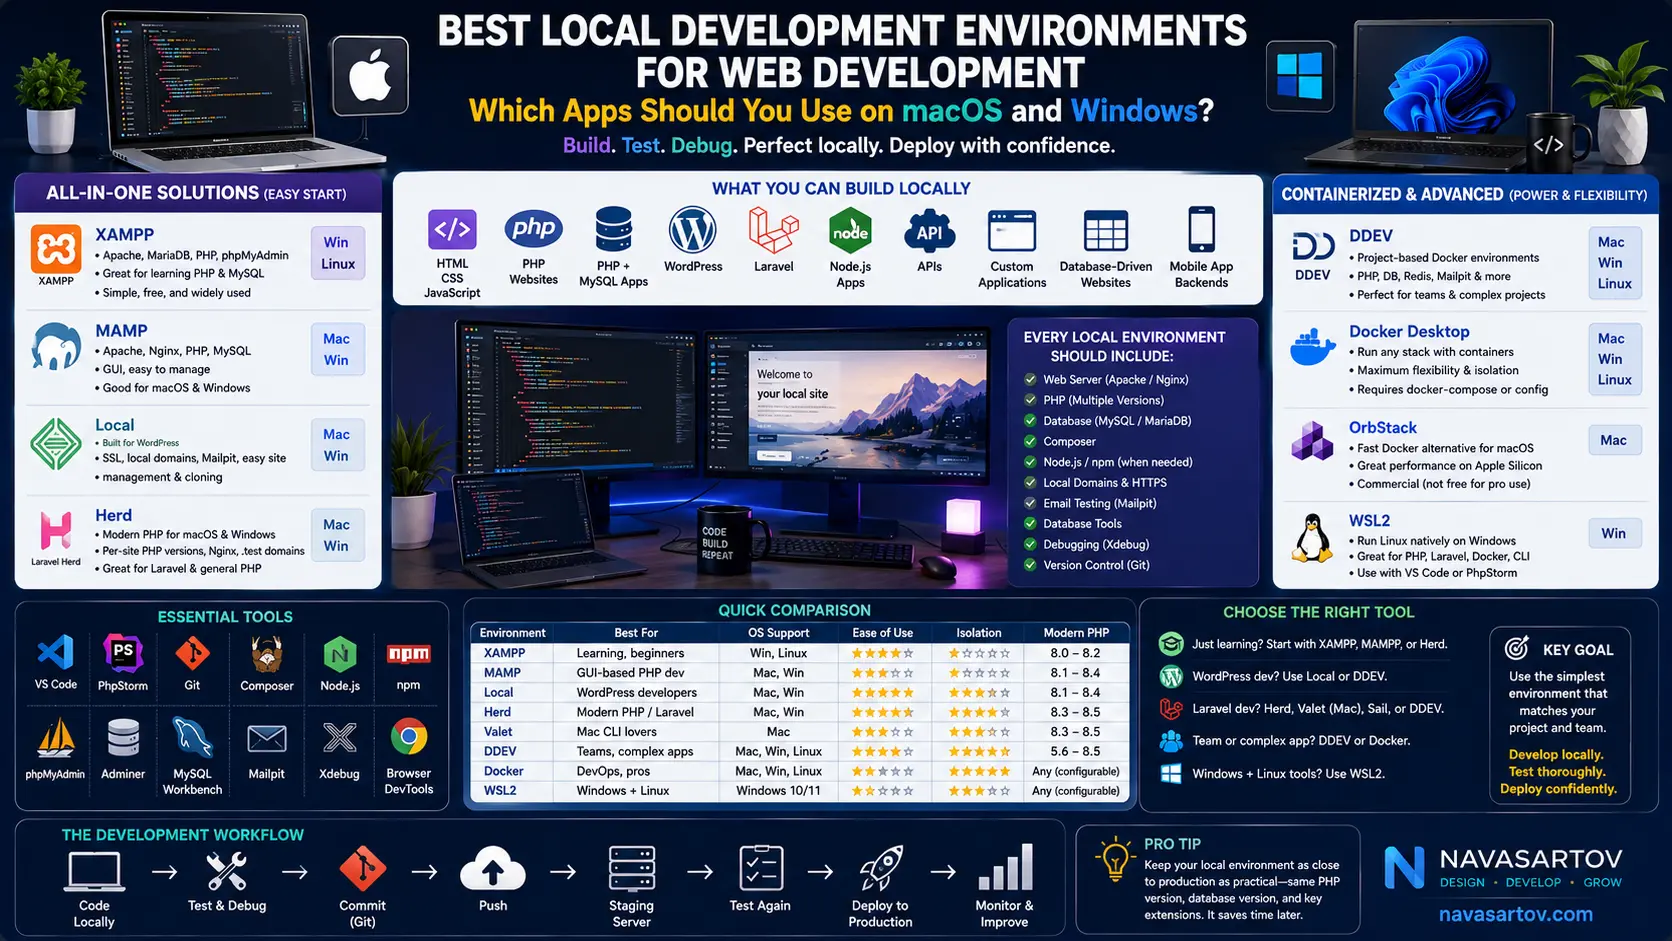Viewport: 1672px width, 941px height.
Task: Click the Git icon in Essential Tools
Action: click(x=192, y=654)
